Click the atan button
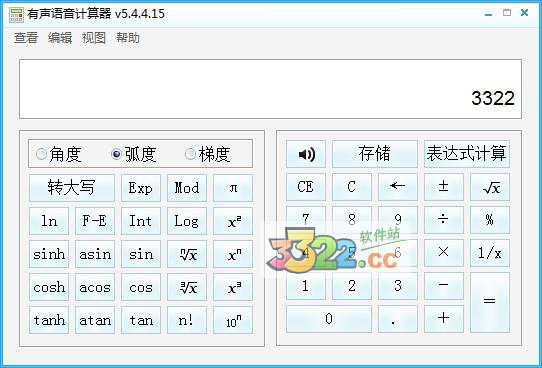This screenshot has height=368, width=542. 95,320
